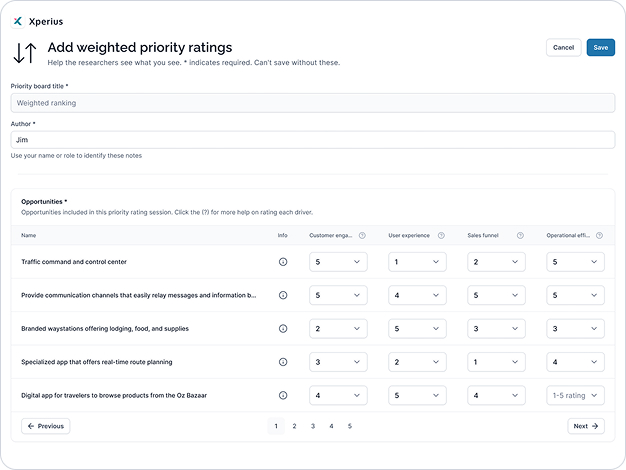The image size is (626, 470).
Task: Go to page 2 of opportunities
Action: 294,426
